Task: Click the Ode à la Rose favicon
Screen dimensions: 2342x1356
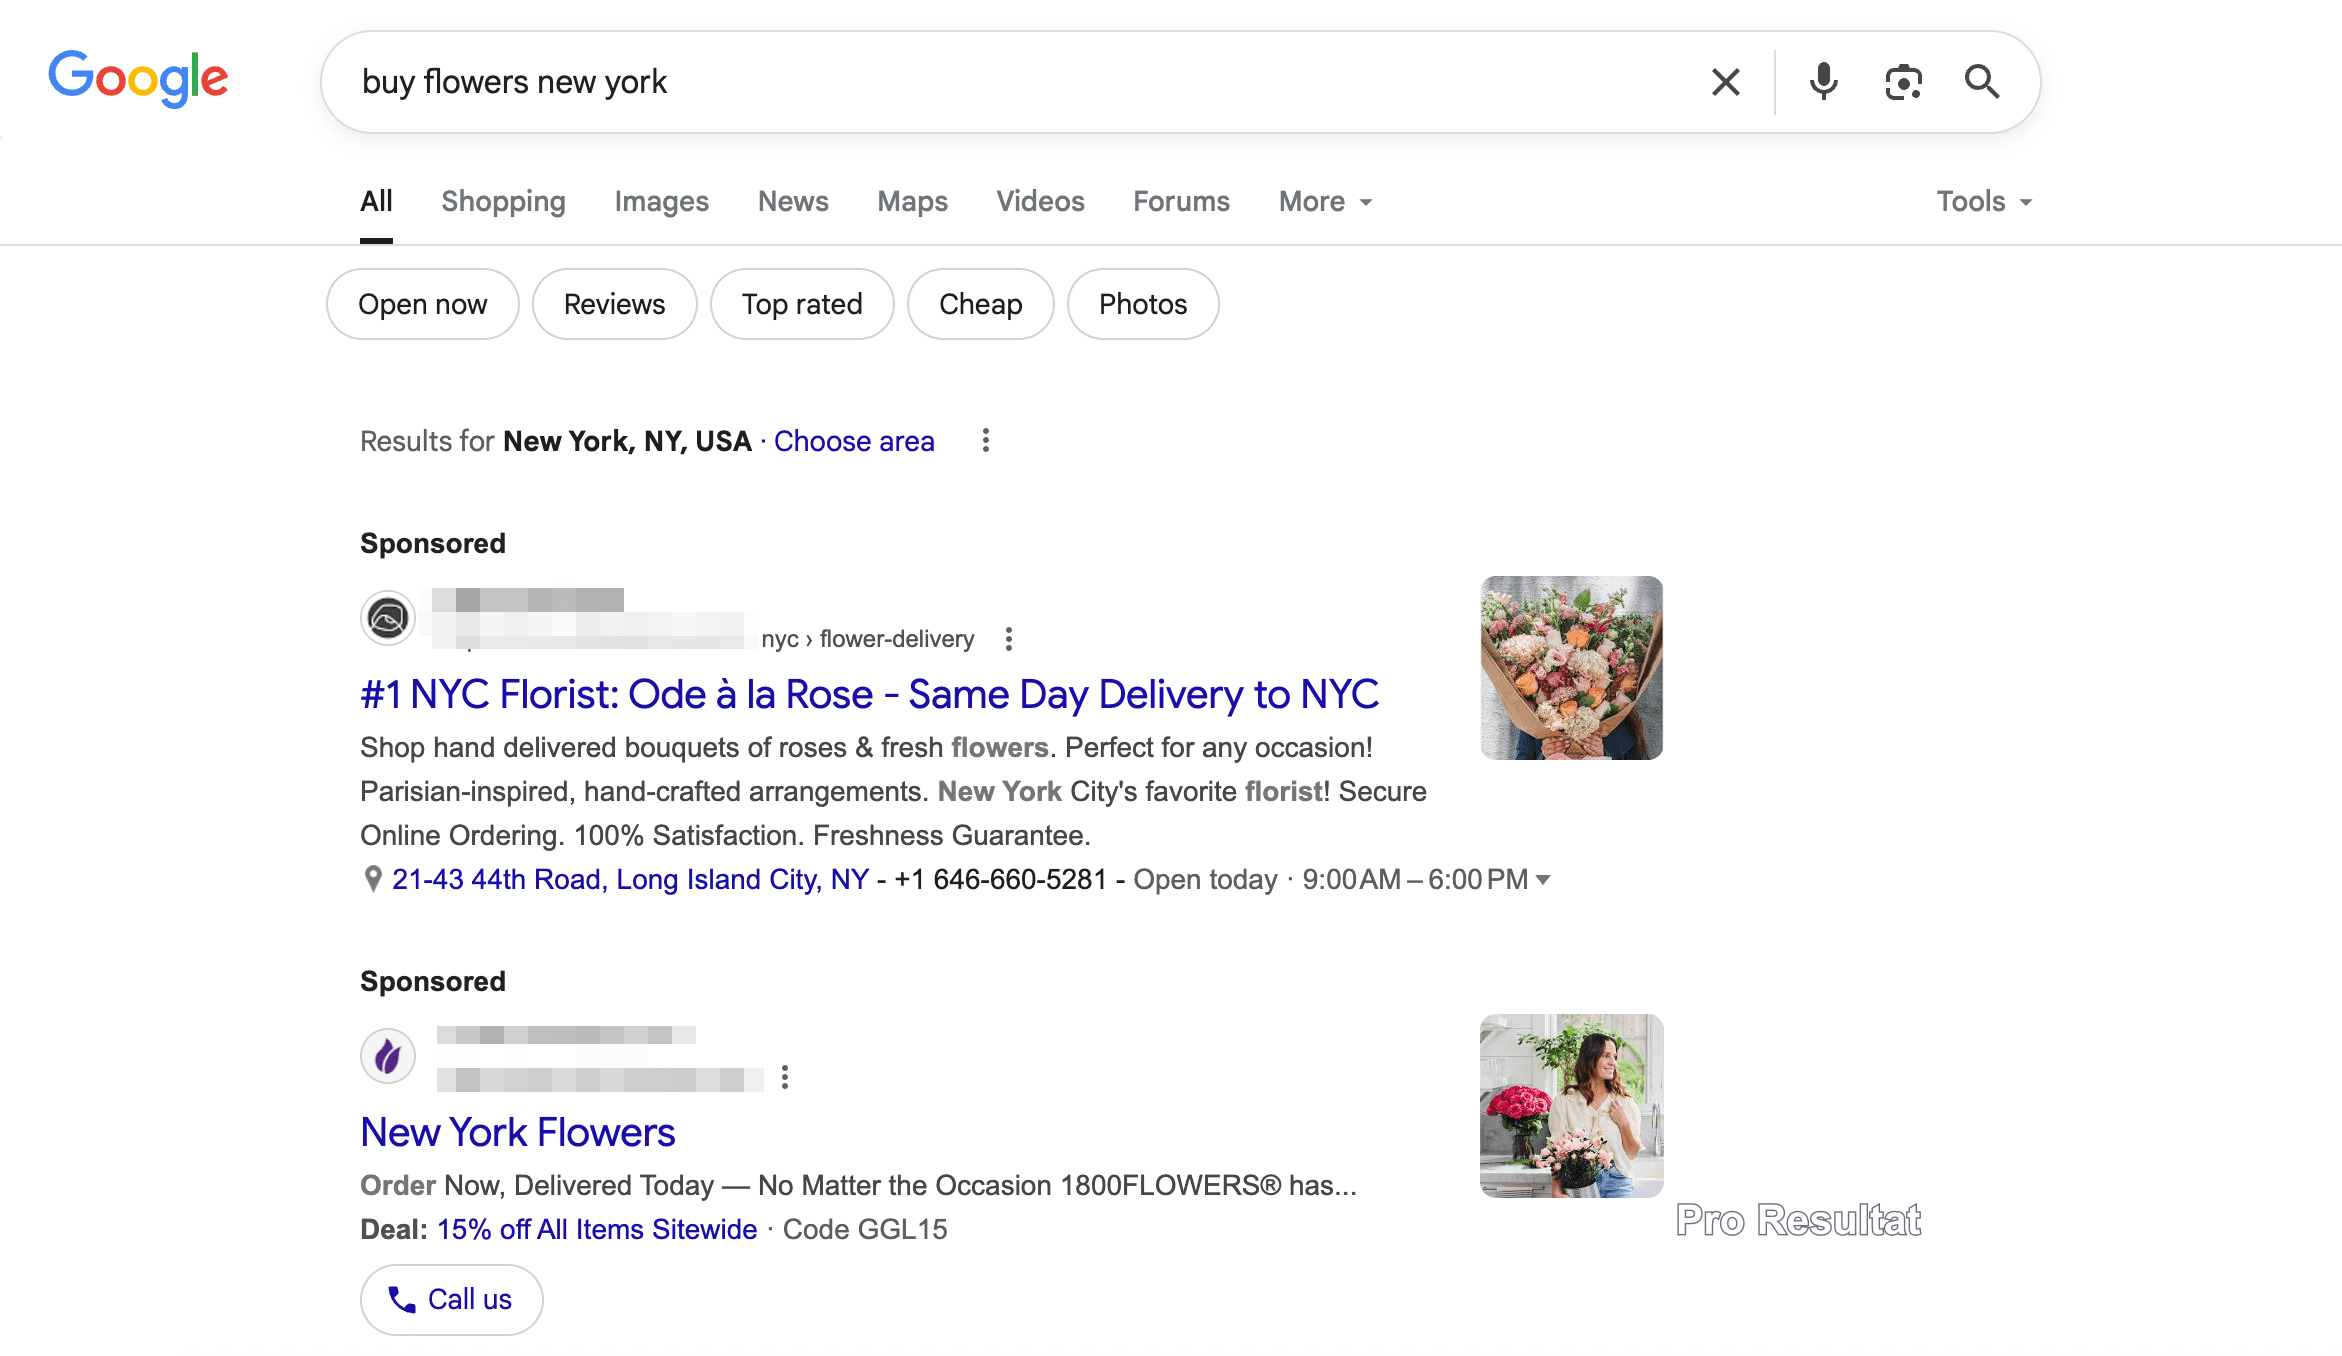Action: (x=388, y=618)
